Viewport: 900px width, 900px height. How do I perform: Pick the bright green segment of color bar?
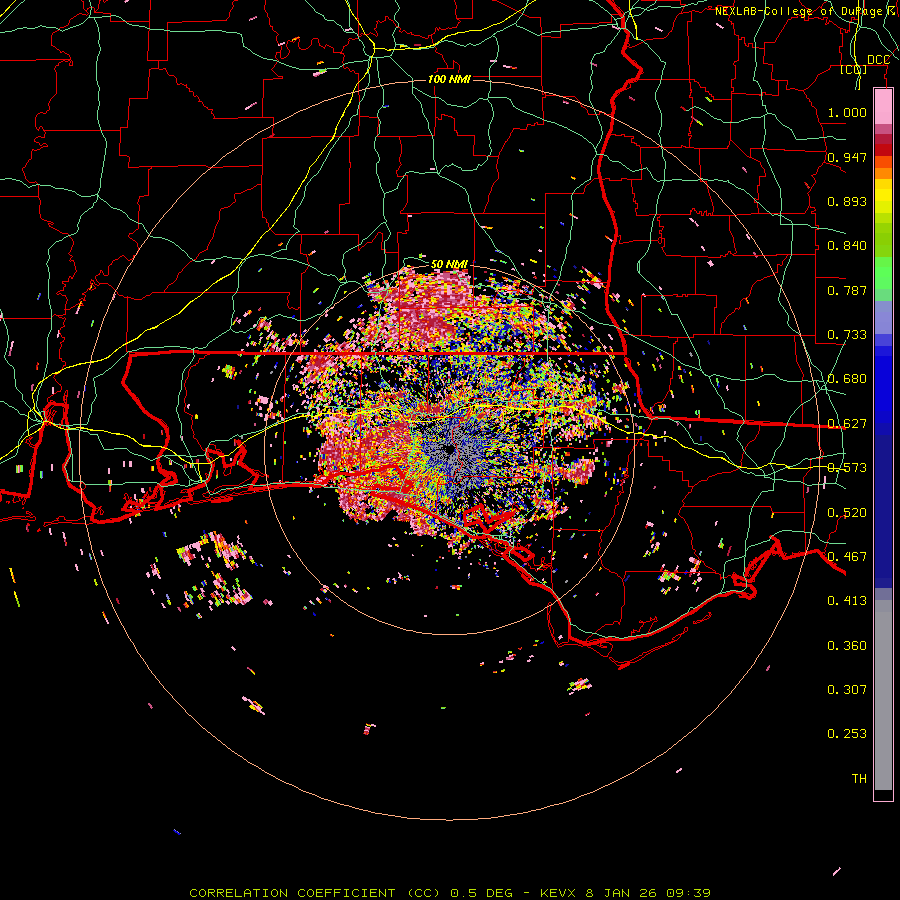(x=883, y=273)
